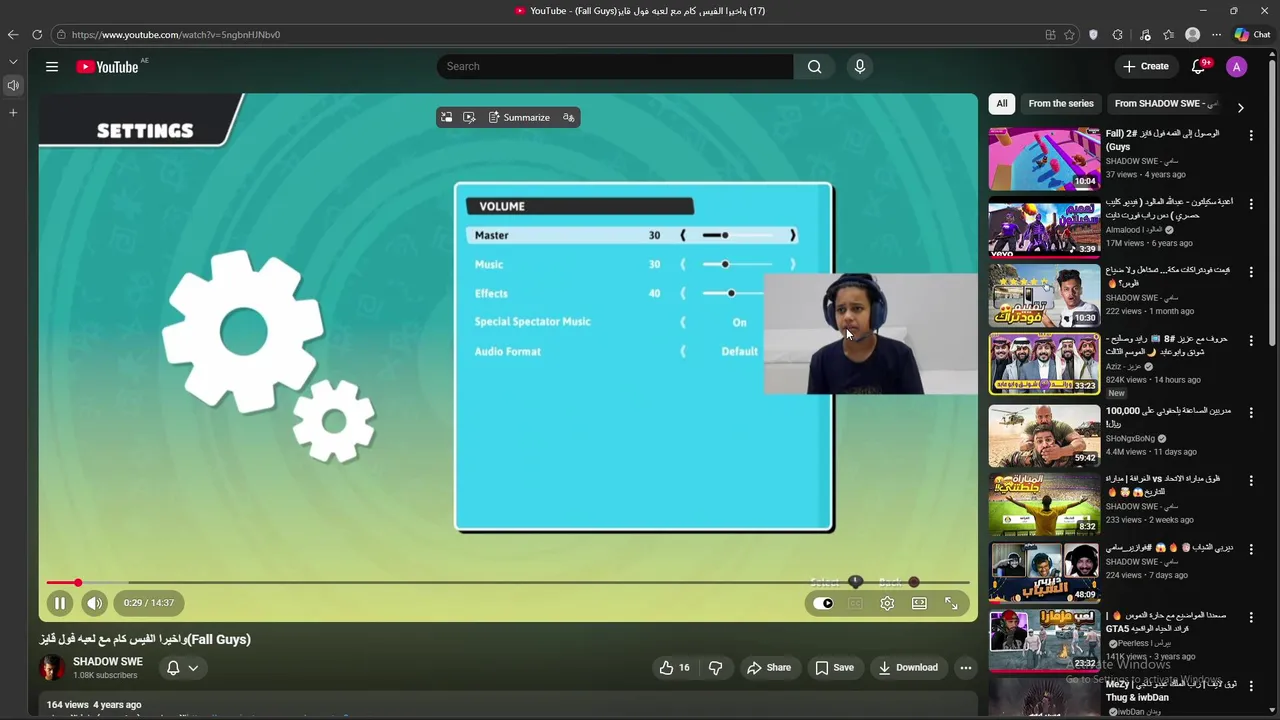Open menu for 224 views video
Screen dimensions: 1280x720
pyautogui.click(x=1251, y=550)
